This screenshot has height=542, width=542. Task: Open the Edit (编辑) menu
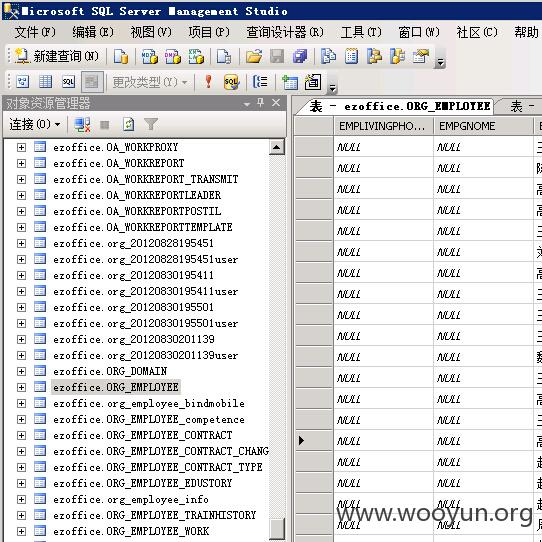point(93,32)
